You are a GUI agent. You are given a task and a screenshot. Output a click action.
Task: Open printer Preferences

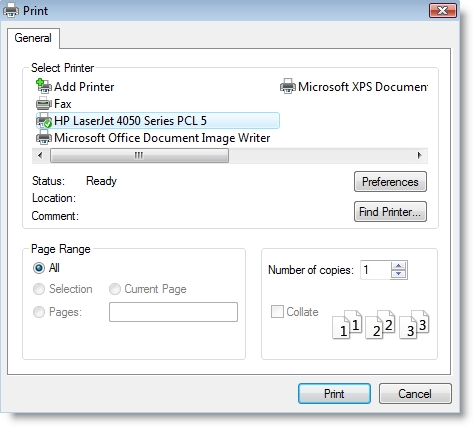[390, 182]
